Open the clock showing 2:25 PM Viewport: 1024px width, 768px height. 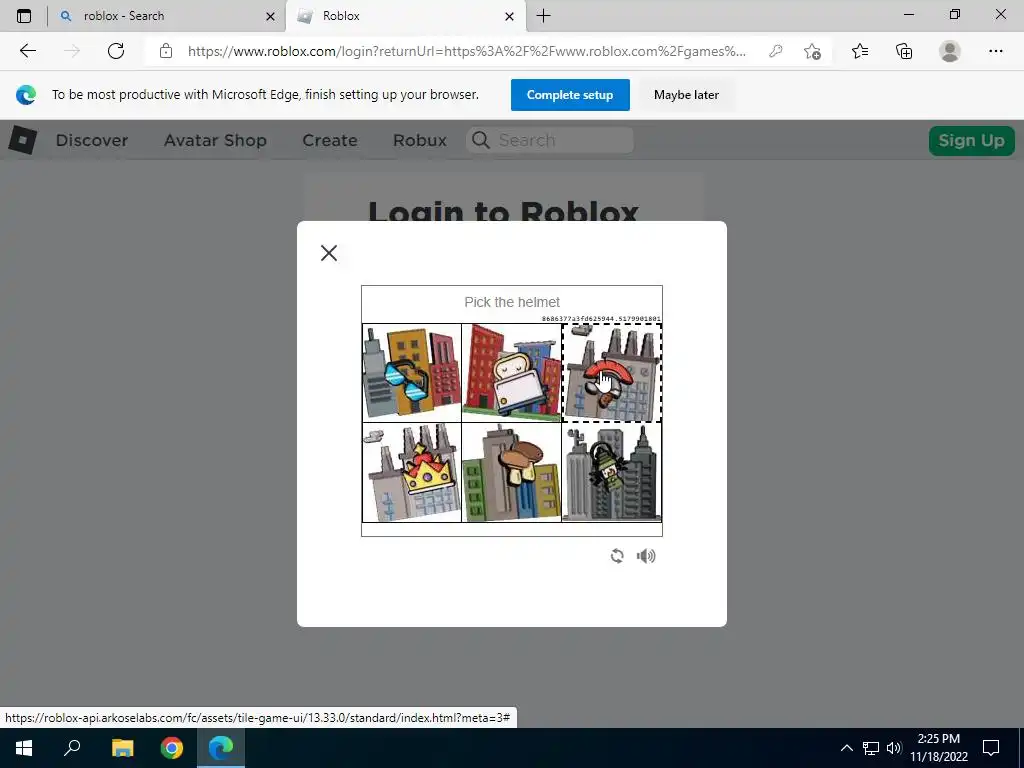pos(938,748)
